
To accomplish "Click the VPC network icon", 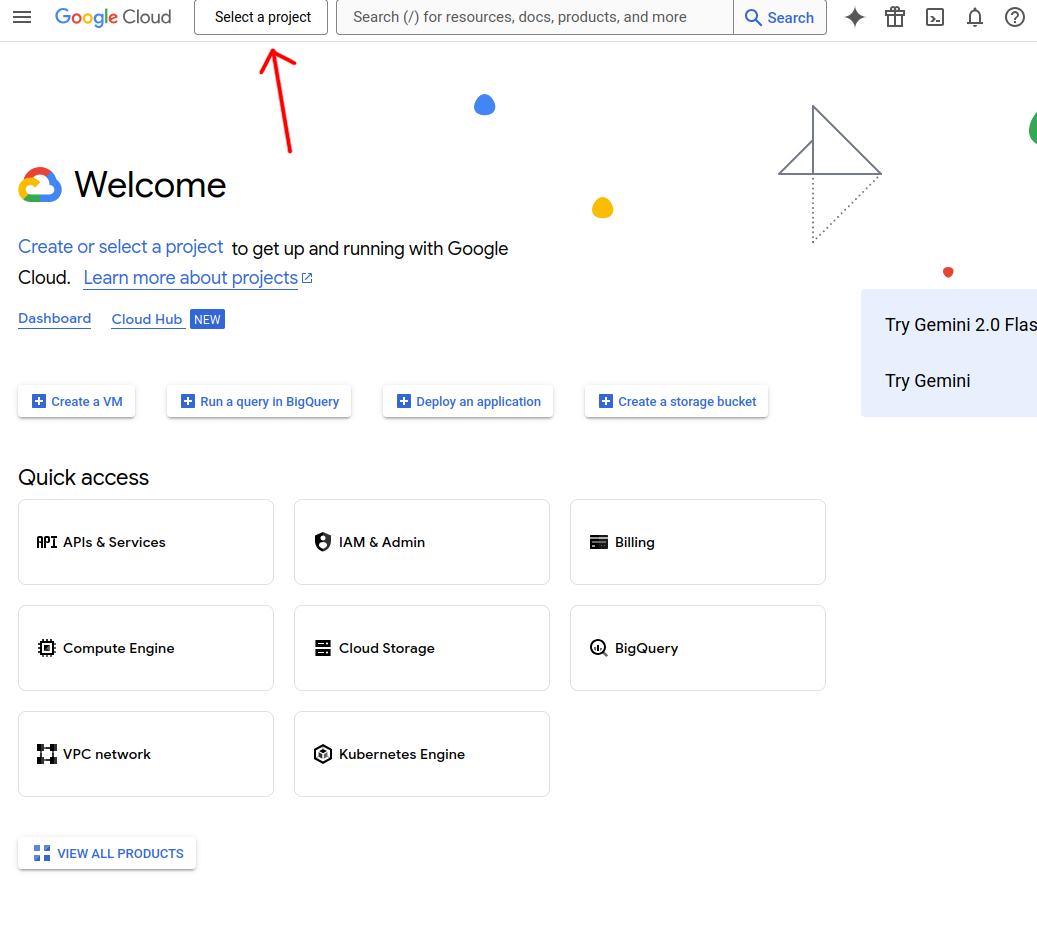I will (x=46, y=754).
